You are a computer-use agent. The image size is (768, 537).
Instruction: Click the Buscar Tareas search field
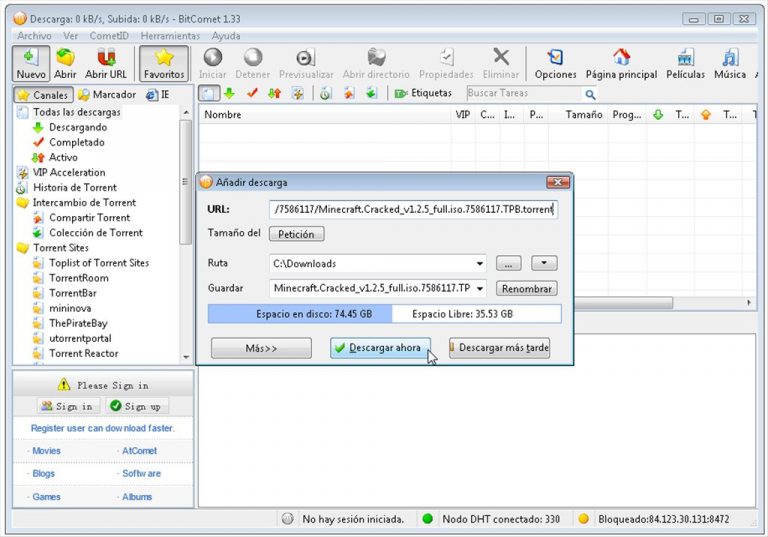pyautogui.click(x=523, y=93)
